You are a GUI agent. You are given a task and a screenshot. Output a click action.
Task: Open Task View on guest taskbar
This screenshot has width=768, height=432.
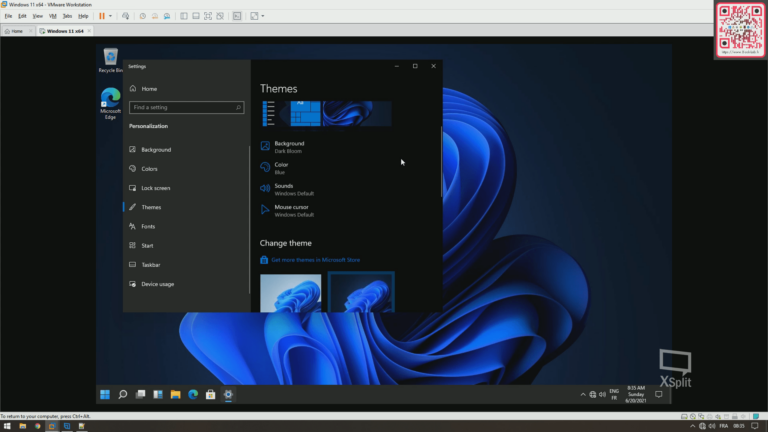(x=141, y=394)
